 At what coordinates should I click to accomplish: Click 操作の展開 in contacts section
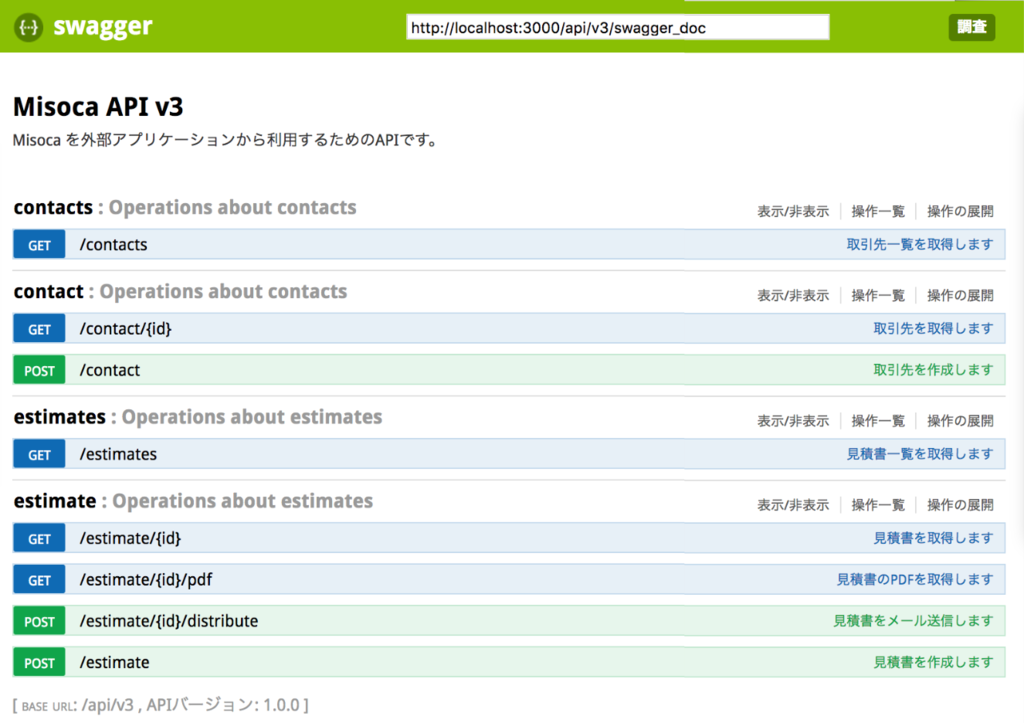[960, 211]
